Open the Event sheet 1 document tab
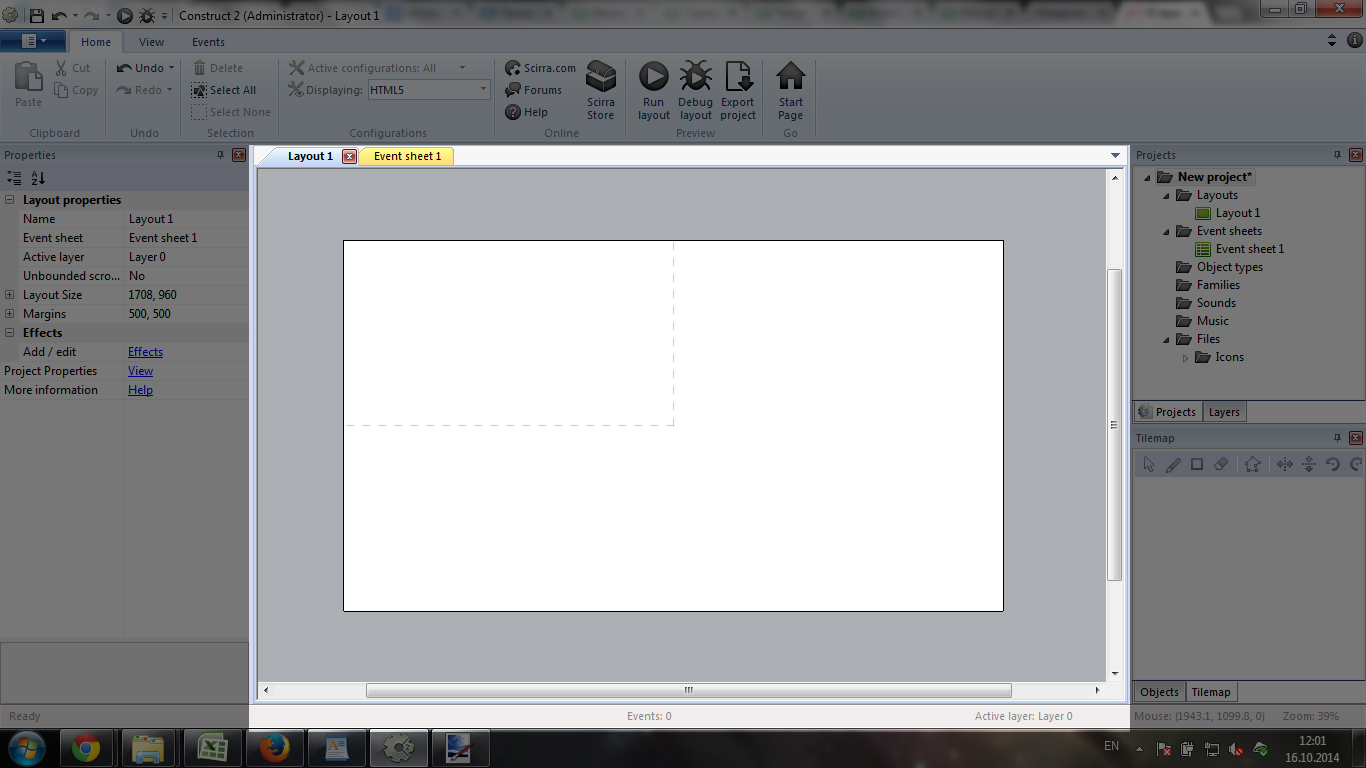 pyautogui.click(x=407, y=156)
